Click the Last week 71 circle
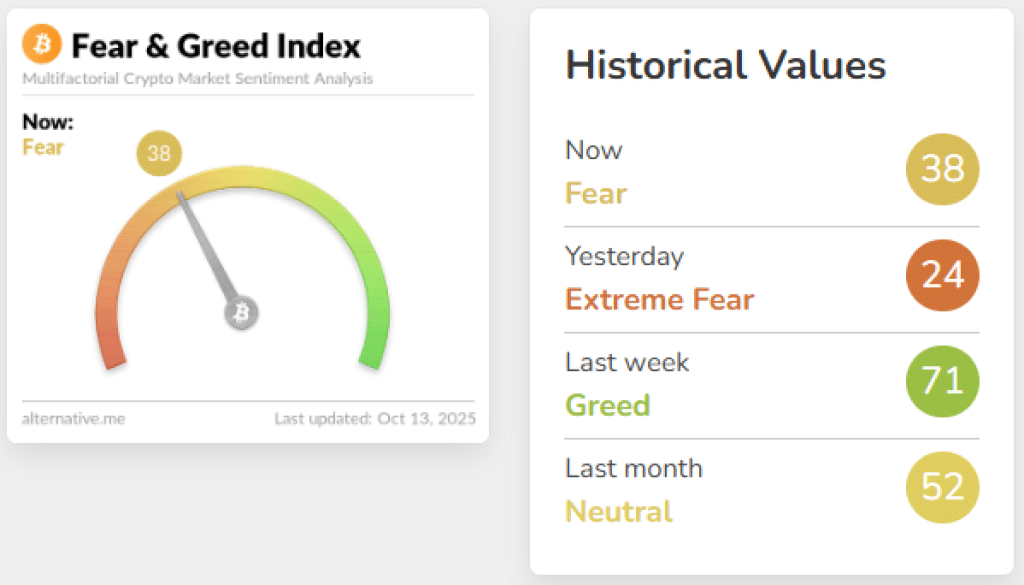Viewport: 1024px width, 585px height. coord(942,381)
